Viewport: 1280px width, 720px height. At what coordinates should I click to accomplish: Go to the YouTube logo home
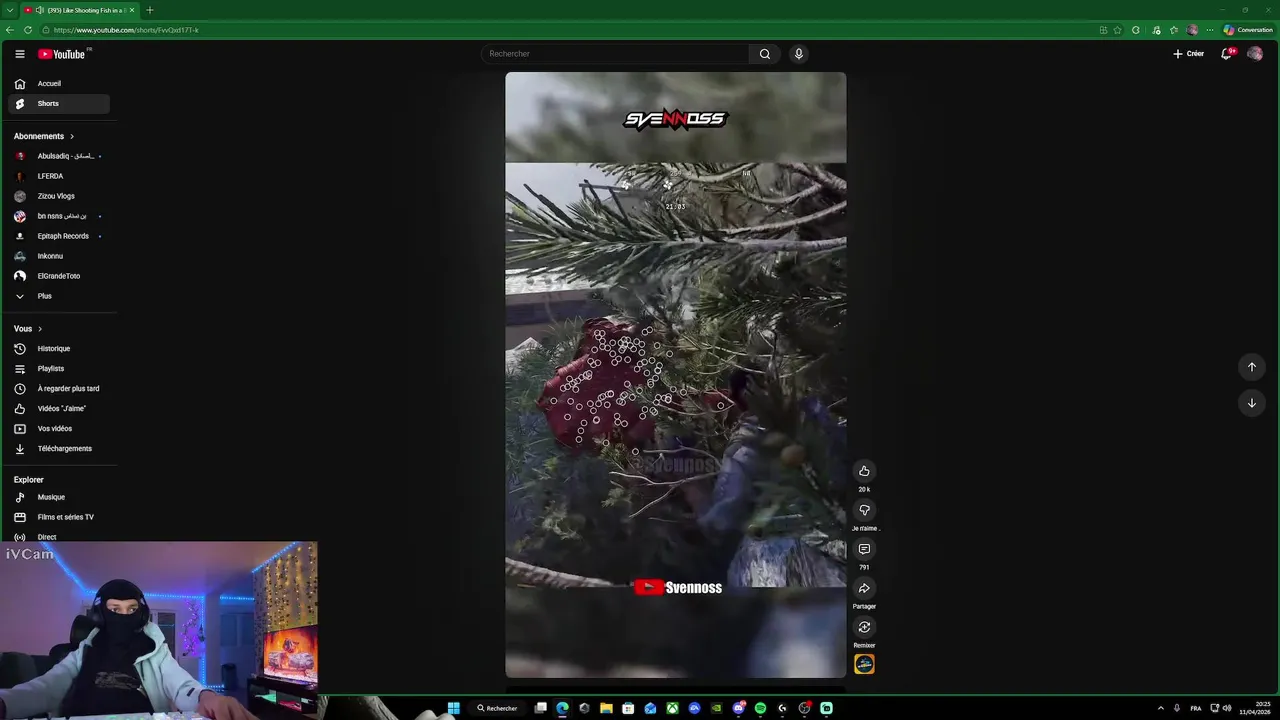coord(62,54)
